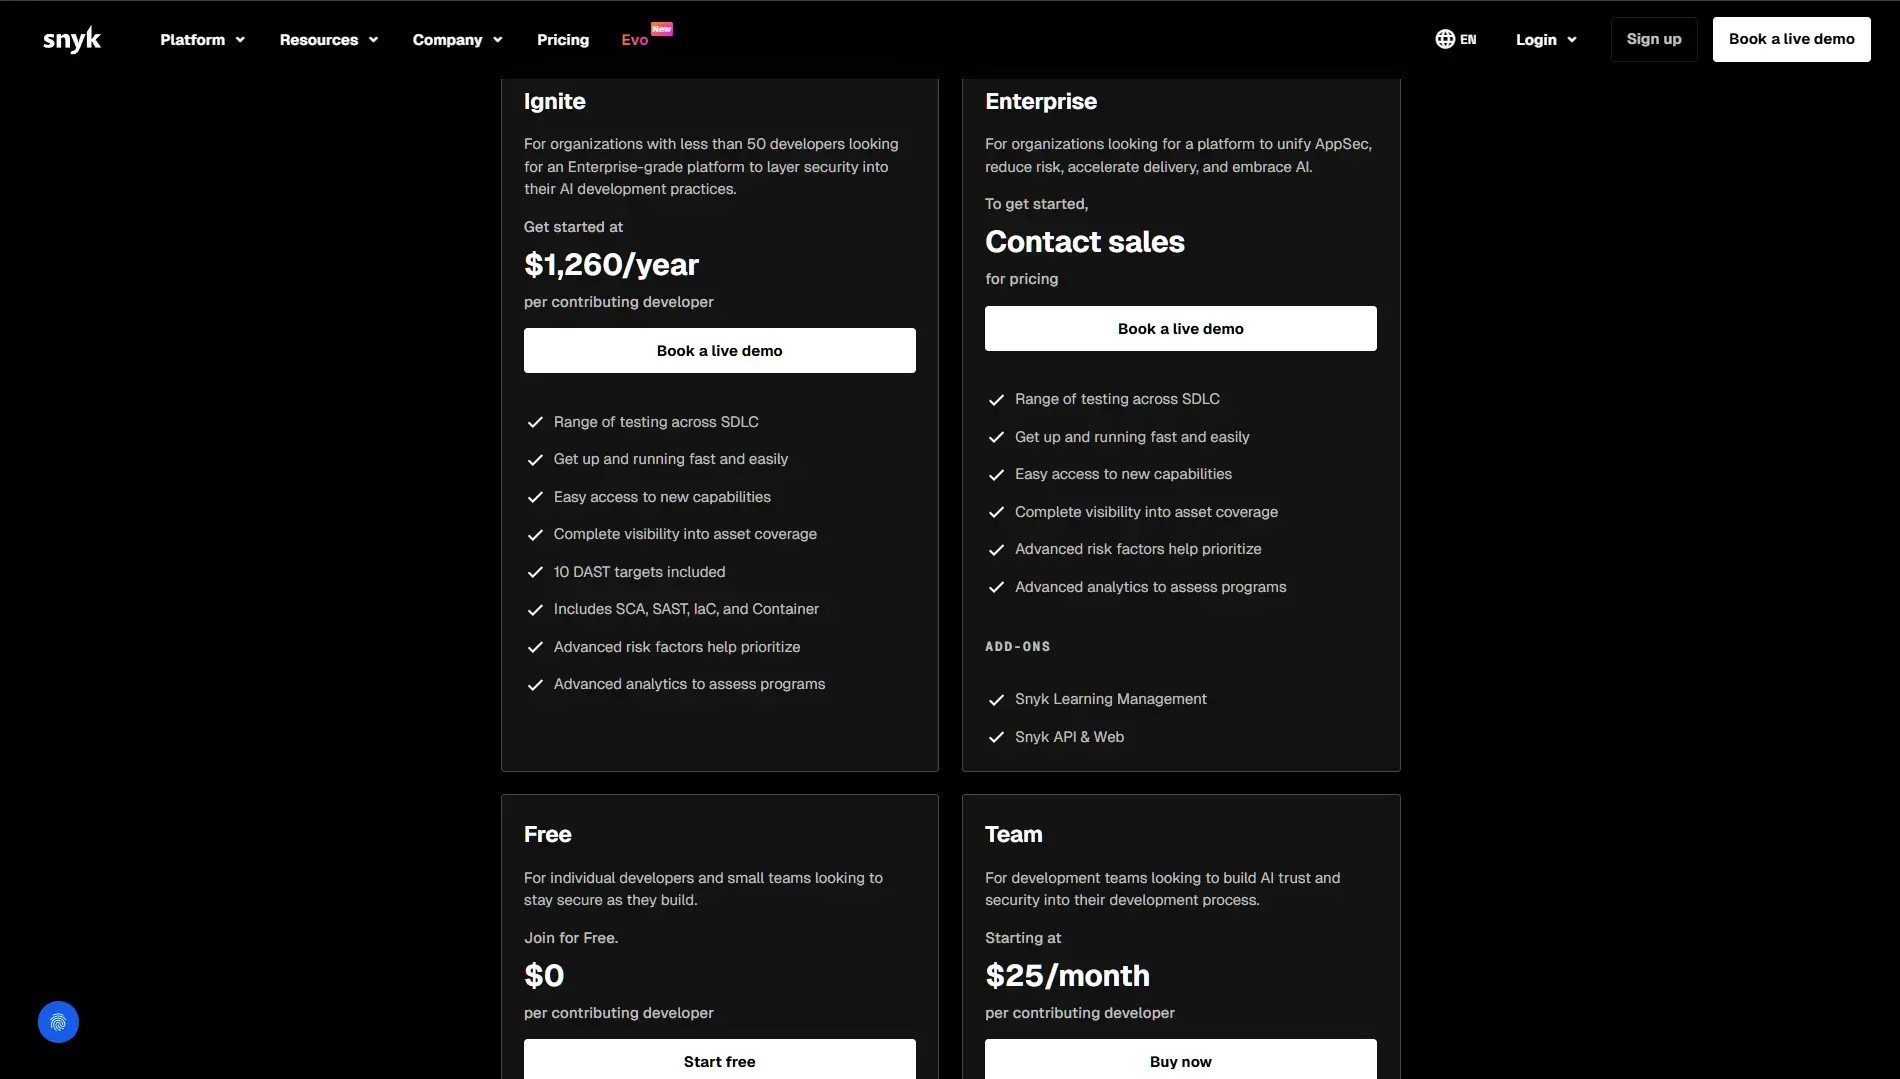Click the Sign up button
This screenshot has height=1079, width=1900.
[1653, 39]
